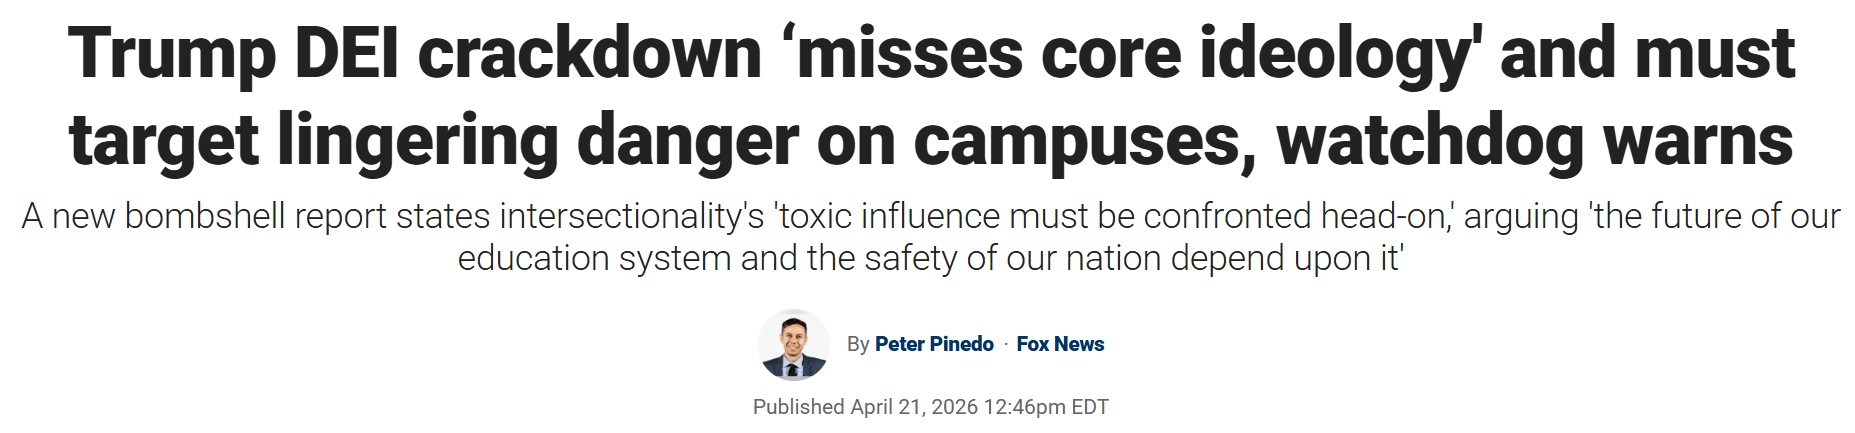Screen dimensions: 1855x433
Task: Click the "By" label before the author name
Action: point(858,345)
